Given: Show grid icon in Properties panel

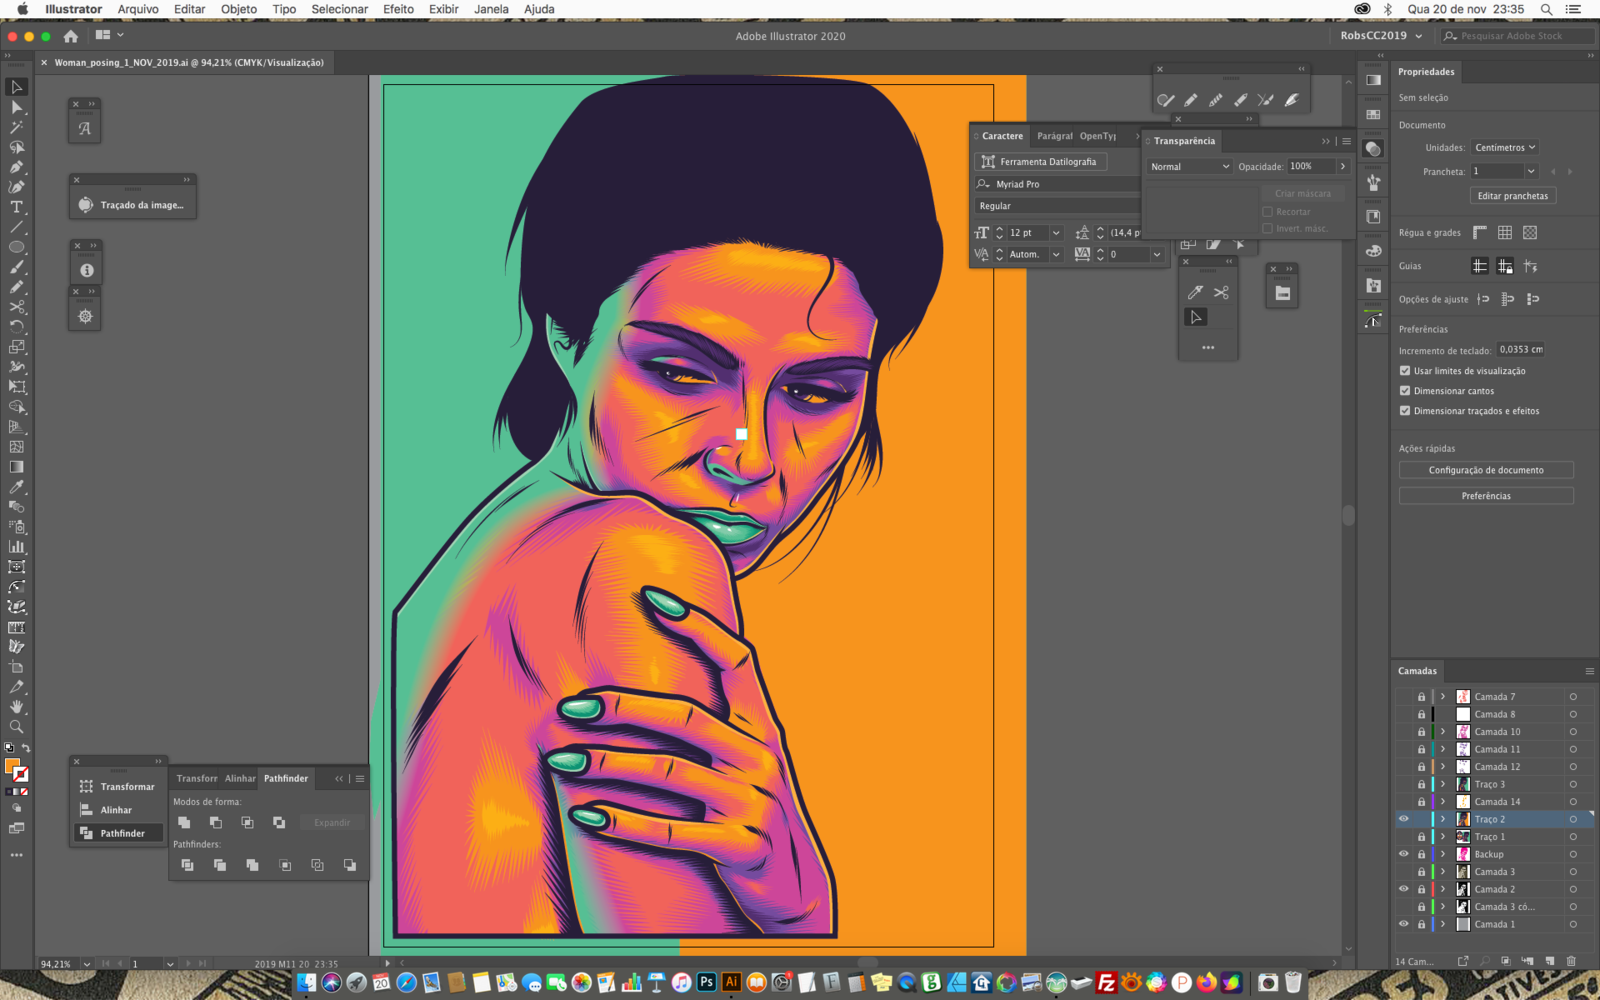Looking at the screenshot, I should pyautogui.click(x=1505, y=232).
